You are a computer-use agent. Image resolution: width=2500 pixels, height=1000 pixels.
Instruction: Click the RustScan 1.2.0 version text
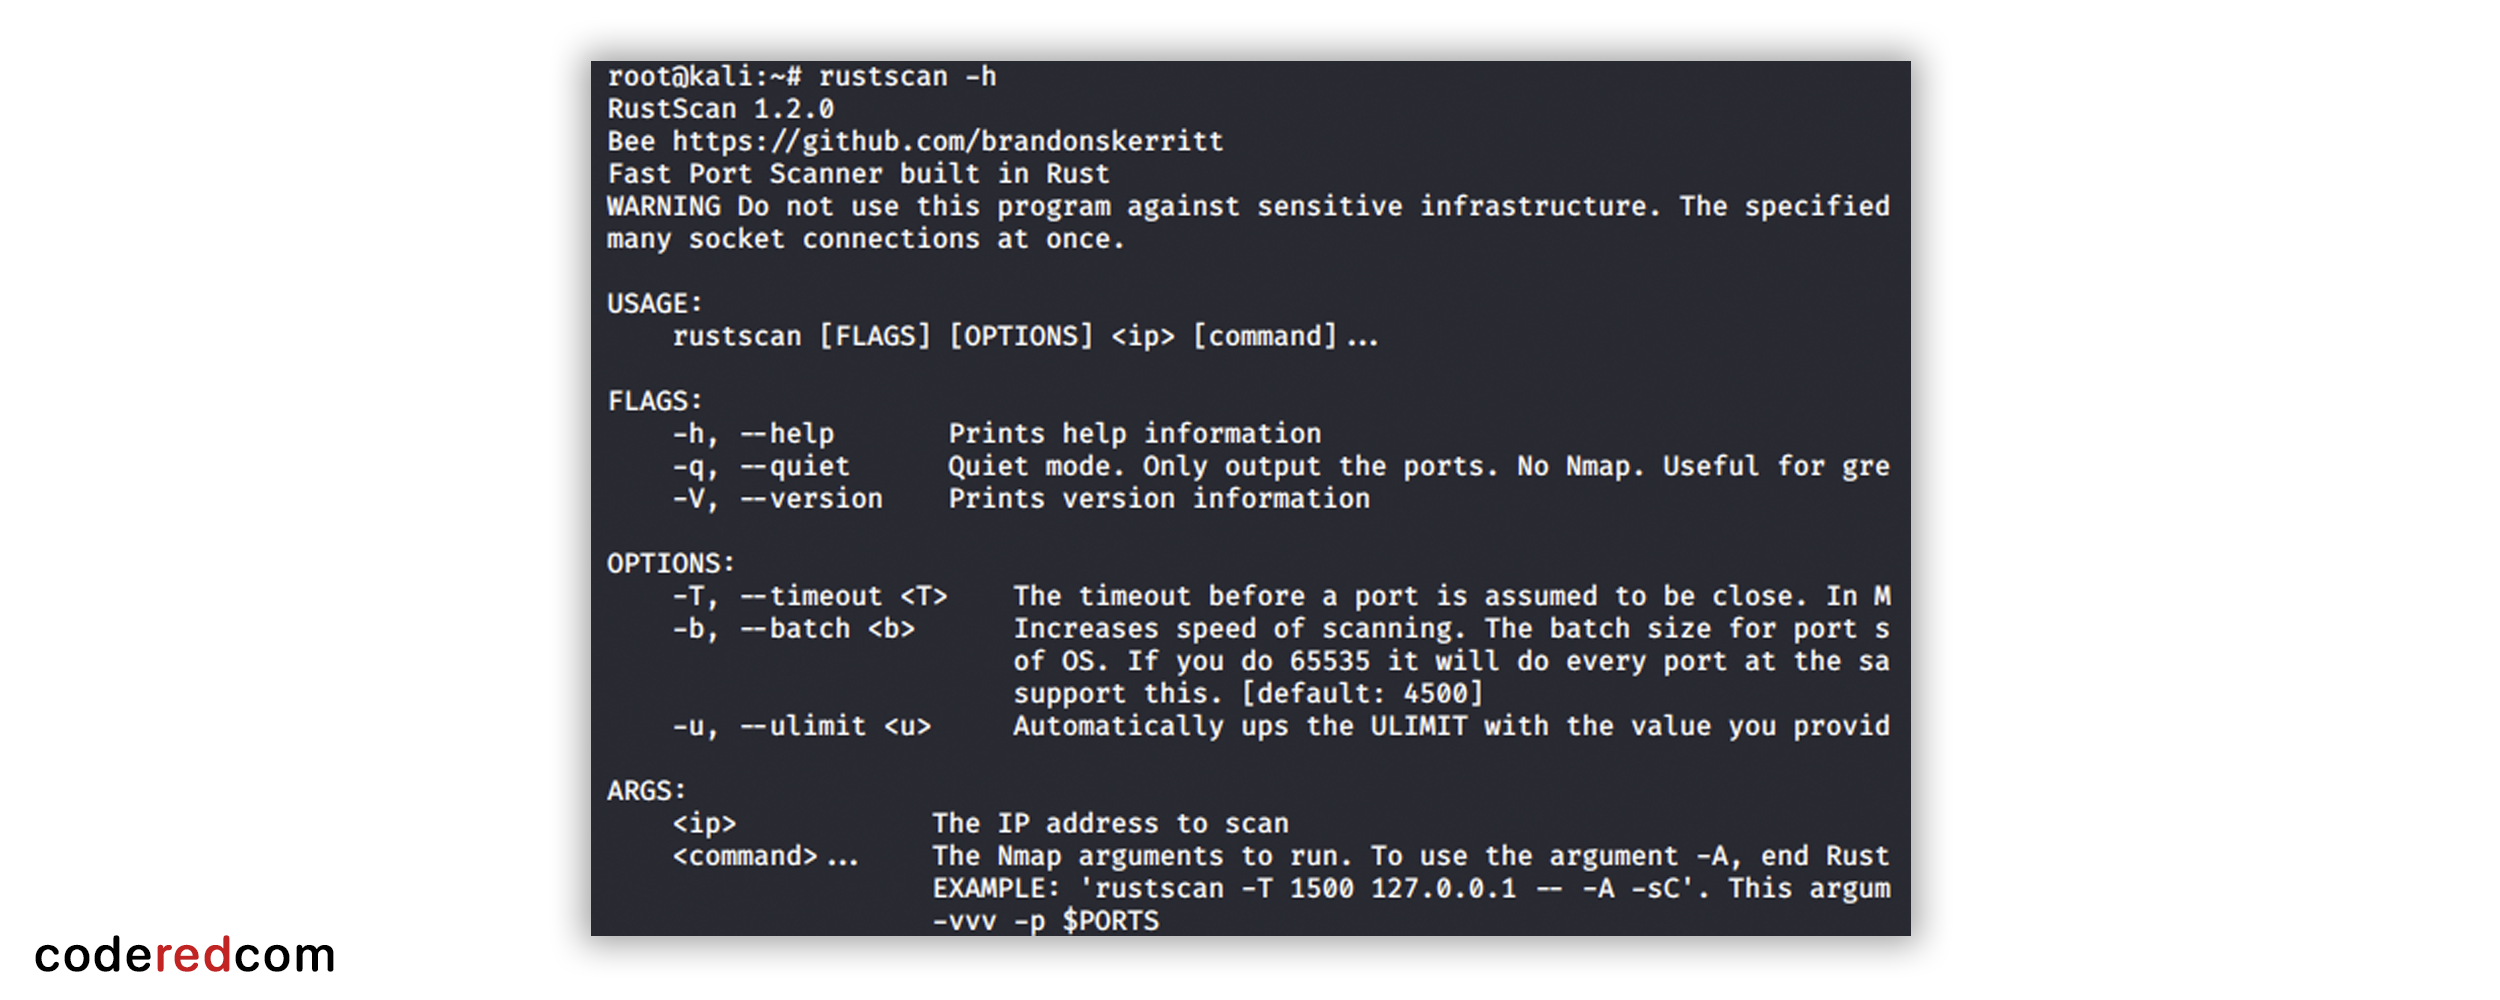pos(720,109)
